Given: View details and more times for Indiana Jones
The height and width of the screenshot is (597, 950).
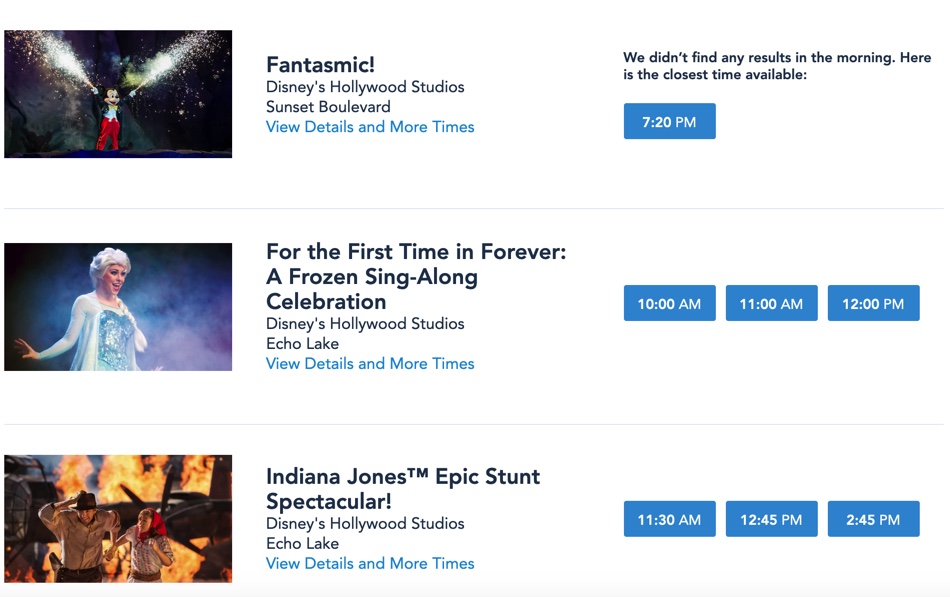Looking at the screenshot, I should click(370, 564).
